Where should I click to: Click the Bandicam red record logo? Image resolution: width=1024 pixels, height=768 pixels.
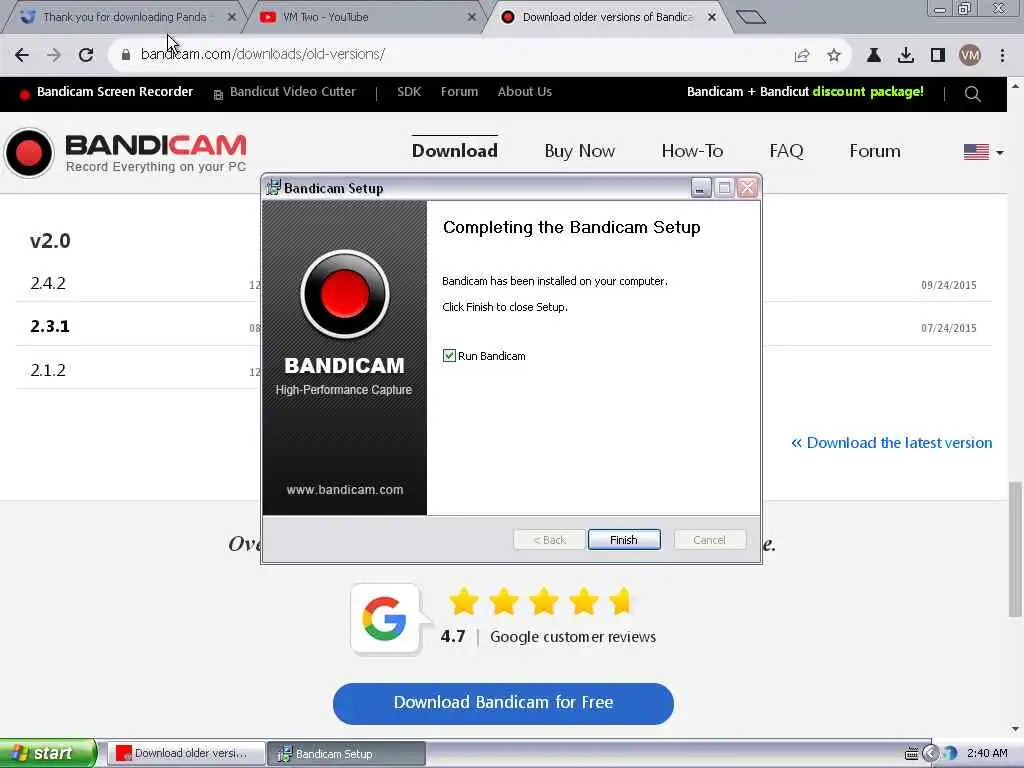pyautogui.click(x=29, y=153)
